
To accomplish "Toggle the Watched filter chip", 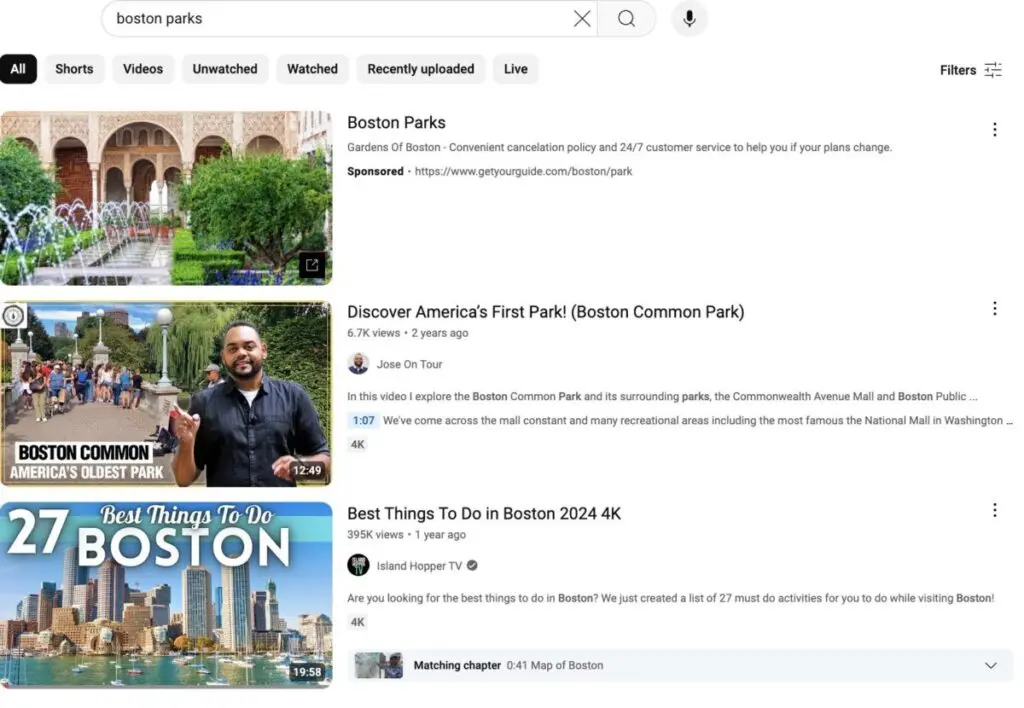I will pos(312,69).
